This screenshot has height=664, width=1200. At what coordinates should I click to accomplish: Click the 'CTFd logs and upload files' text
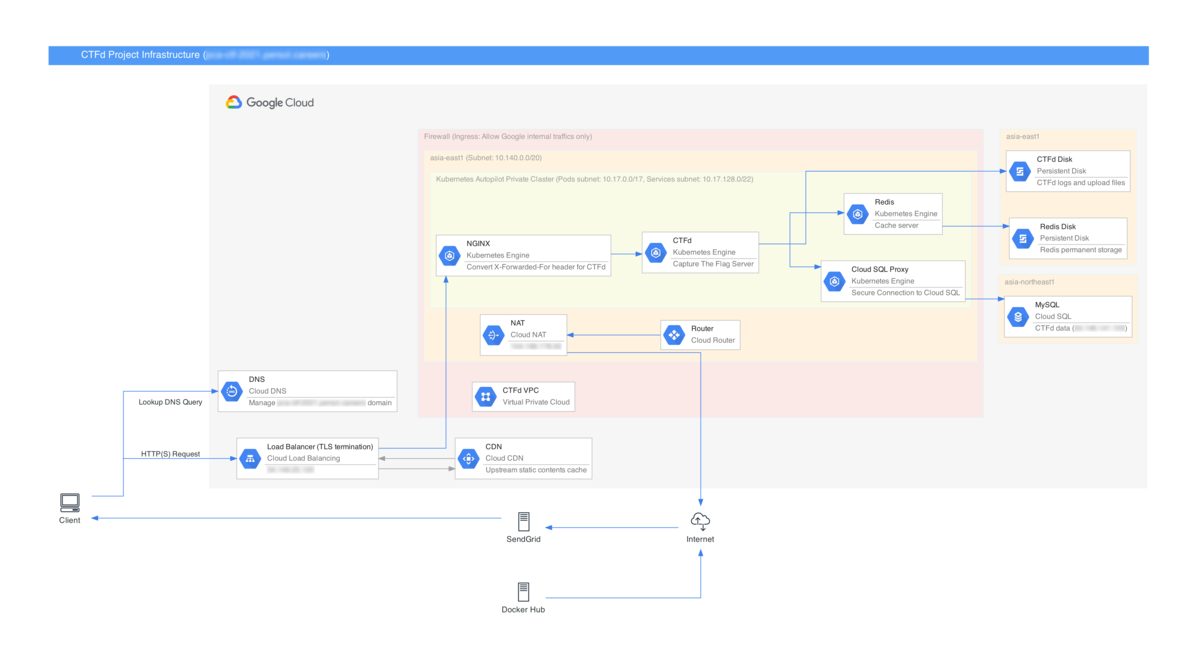[x=1081, y=183]
